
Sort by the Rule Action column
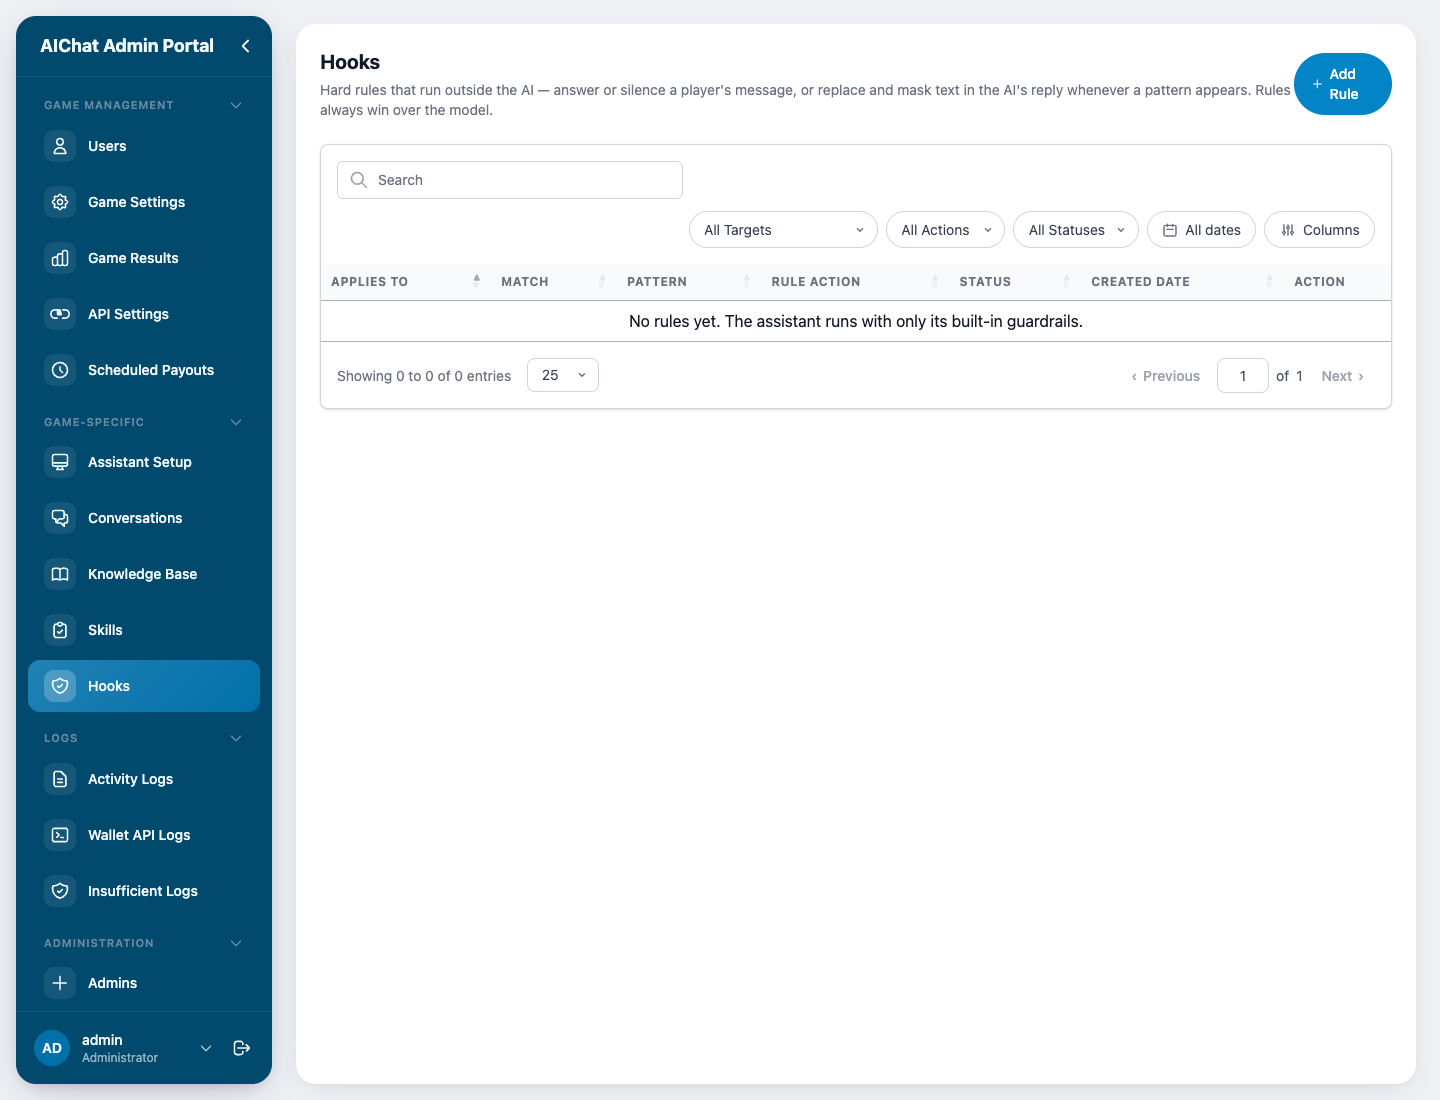855,282
